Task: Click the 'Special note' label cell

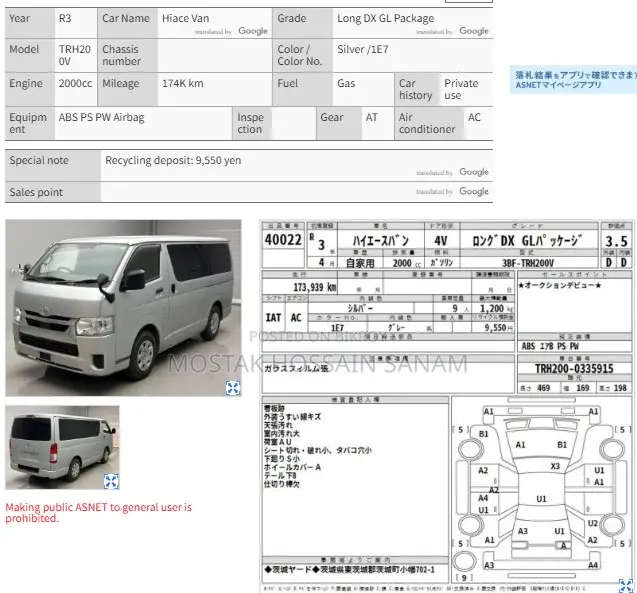Action: pos(53,165)
